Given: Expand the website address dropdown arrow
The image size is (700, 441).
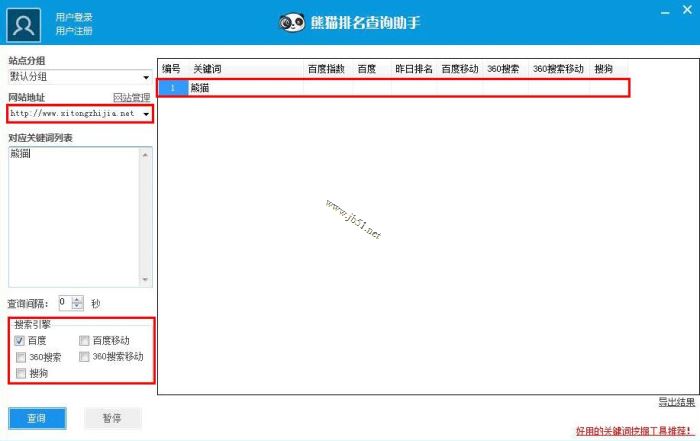Looking at the screenshot, I should [146, 114].
